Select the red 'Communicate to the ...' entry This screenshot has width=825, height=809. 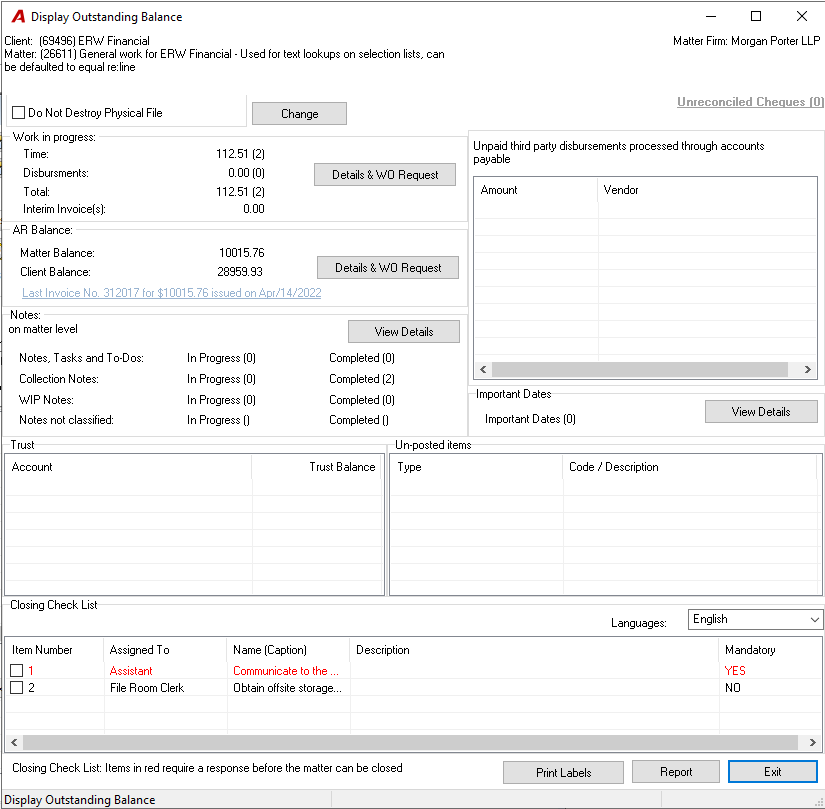click(x=286, y=671)
